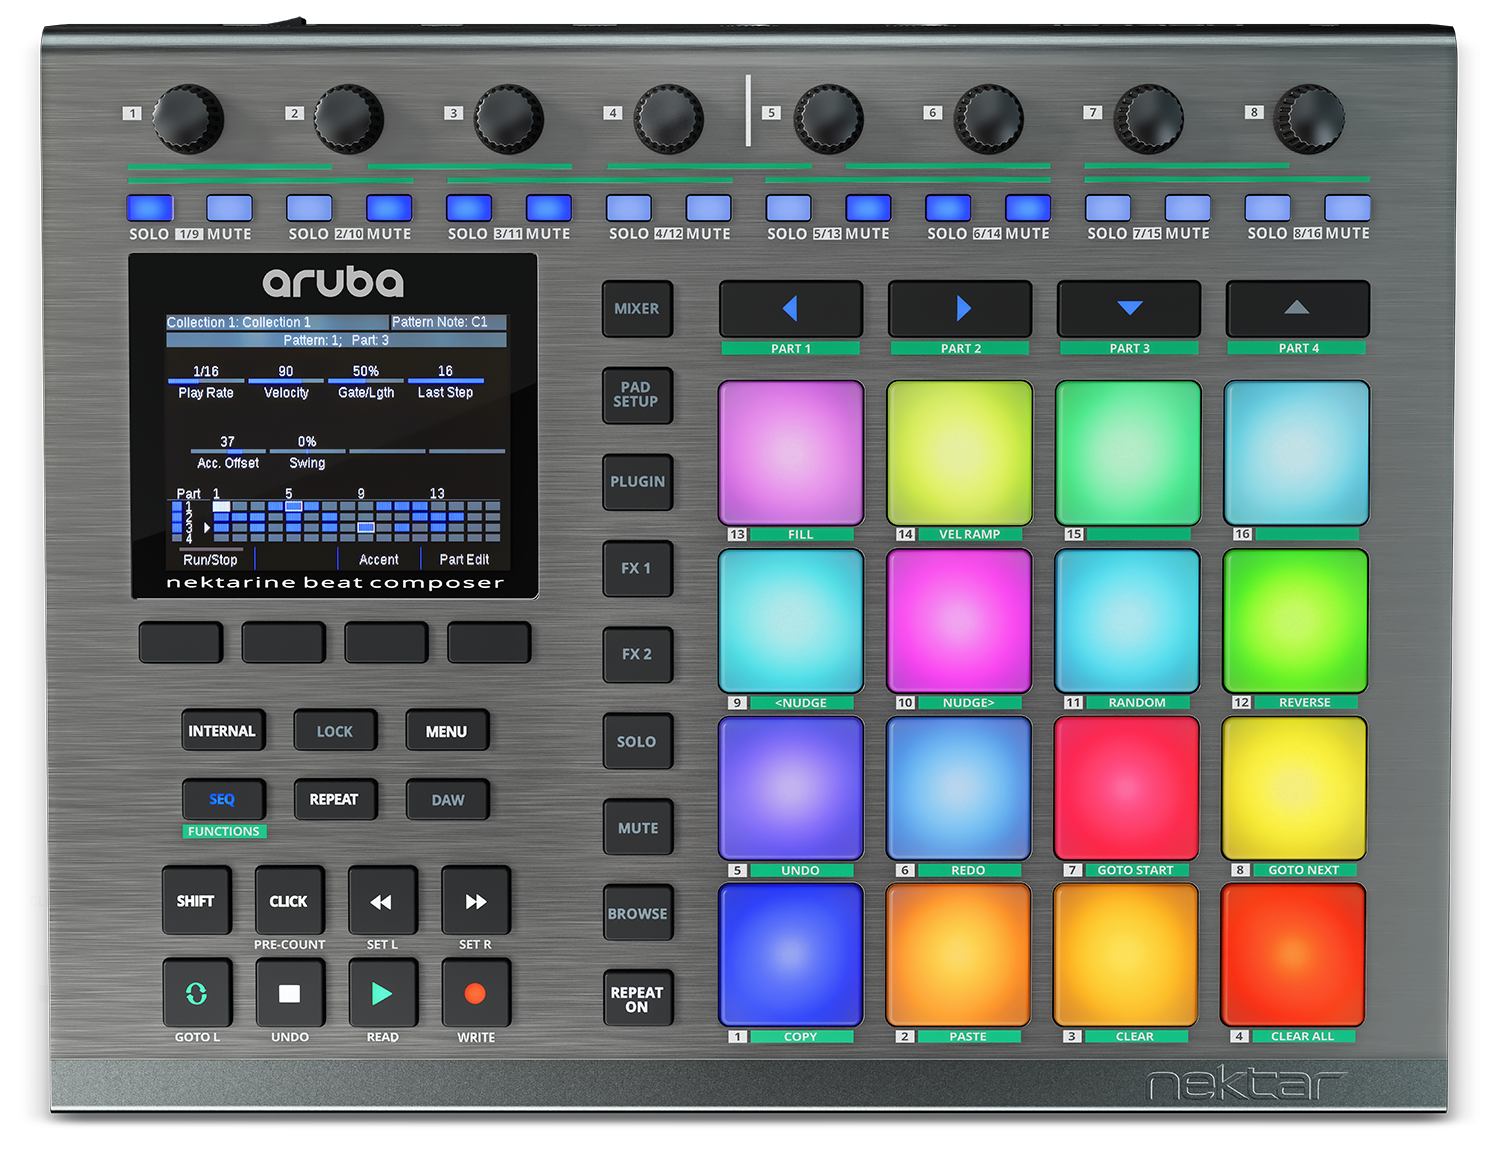Tap the light blue pad numbered 16
Screen dimensions: 1500x1150
pyautogui.click(x=1297, y=453)
